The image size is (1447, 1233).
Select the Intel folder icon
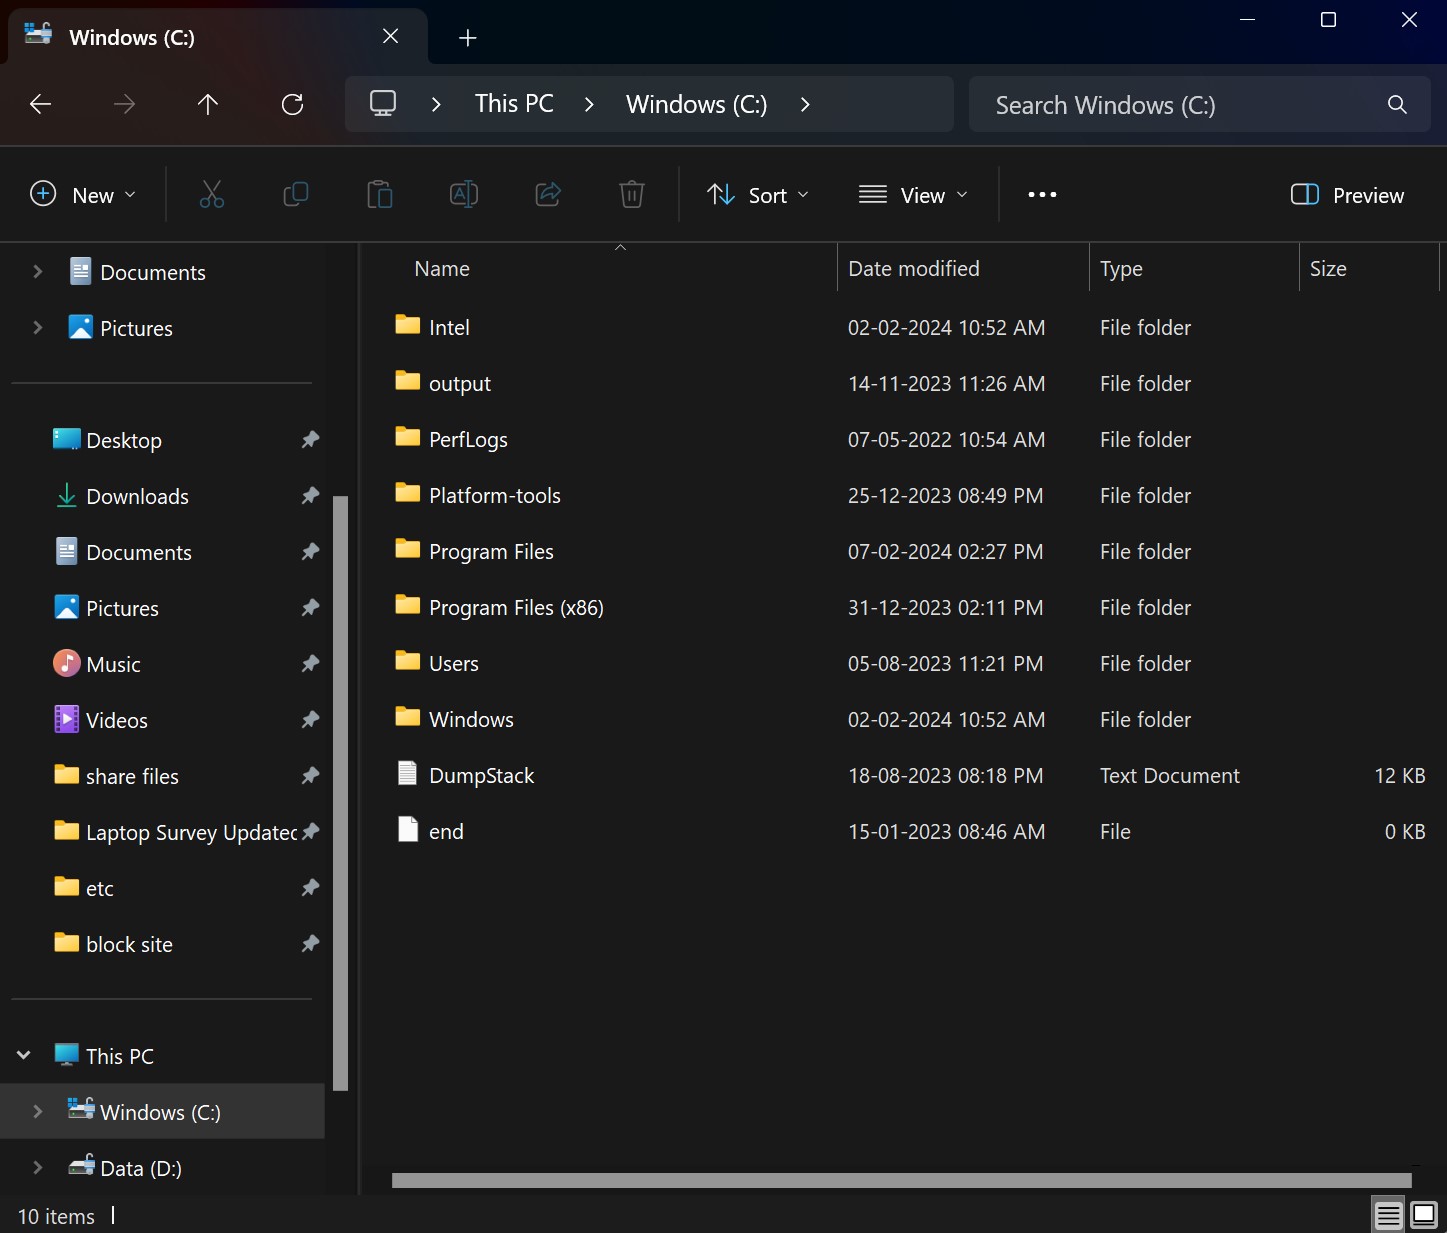pyautogui.click(x=407, y=325)
